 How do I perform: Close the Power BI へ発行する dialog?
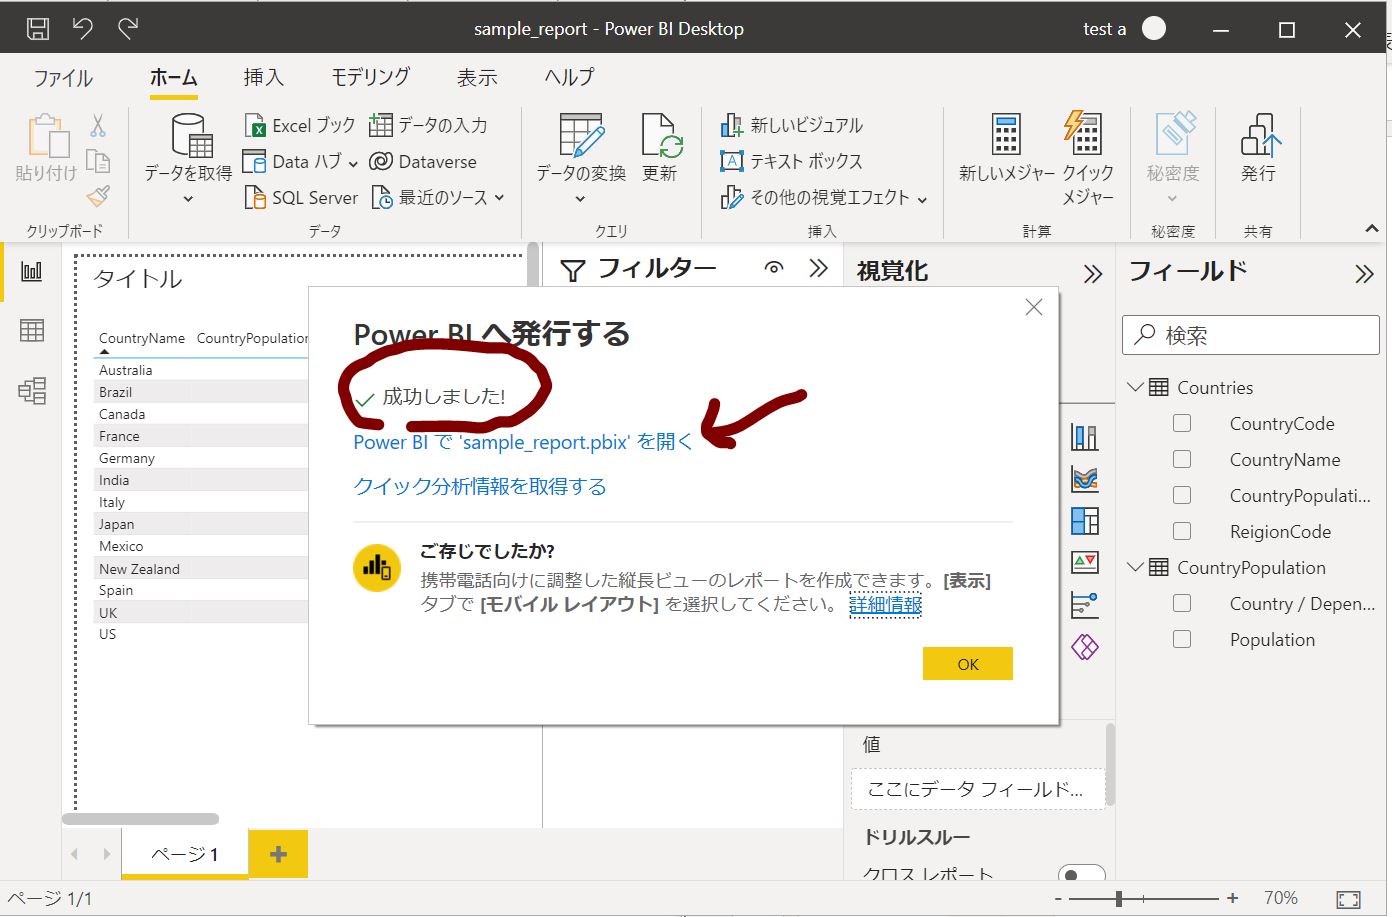pos(1034,307)
